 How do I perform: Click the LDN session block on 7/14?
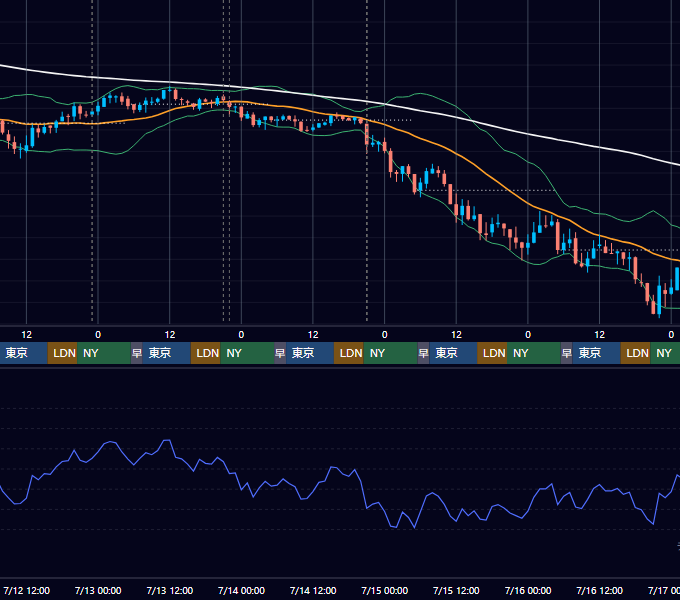pyautogui.click(x=349, y=353)
